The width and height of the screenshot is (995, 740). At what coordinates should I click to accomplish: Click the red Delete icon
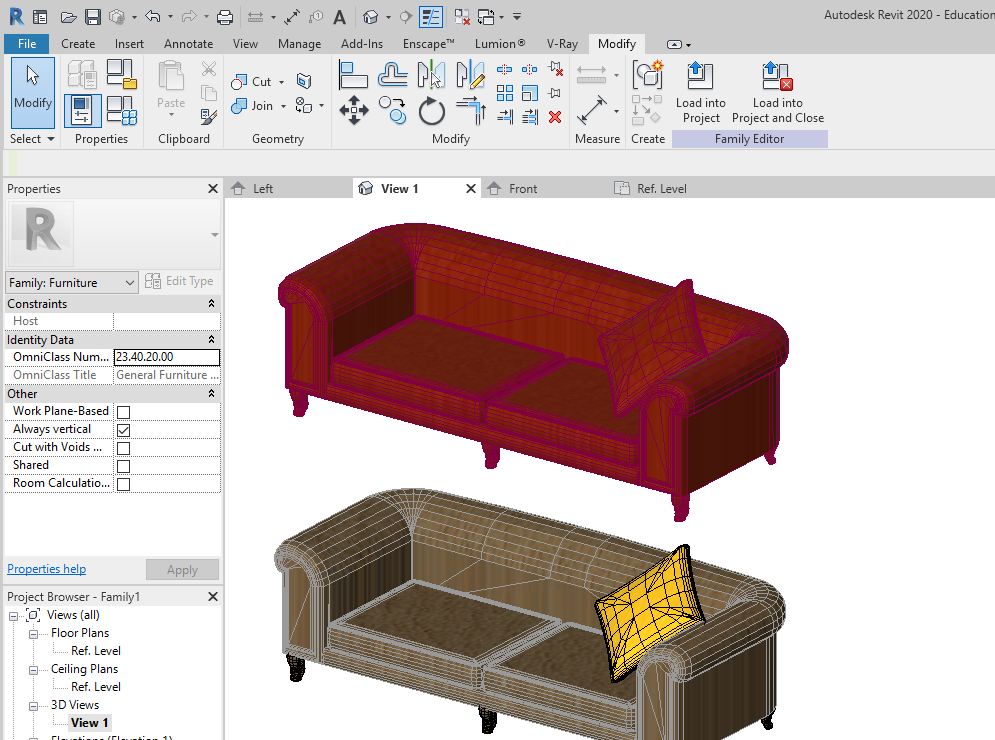click(555, 117)
